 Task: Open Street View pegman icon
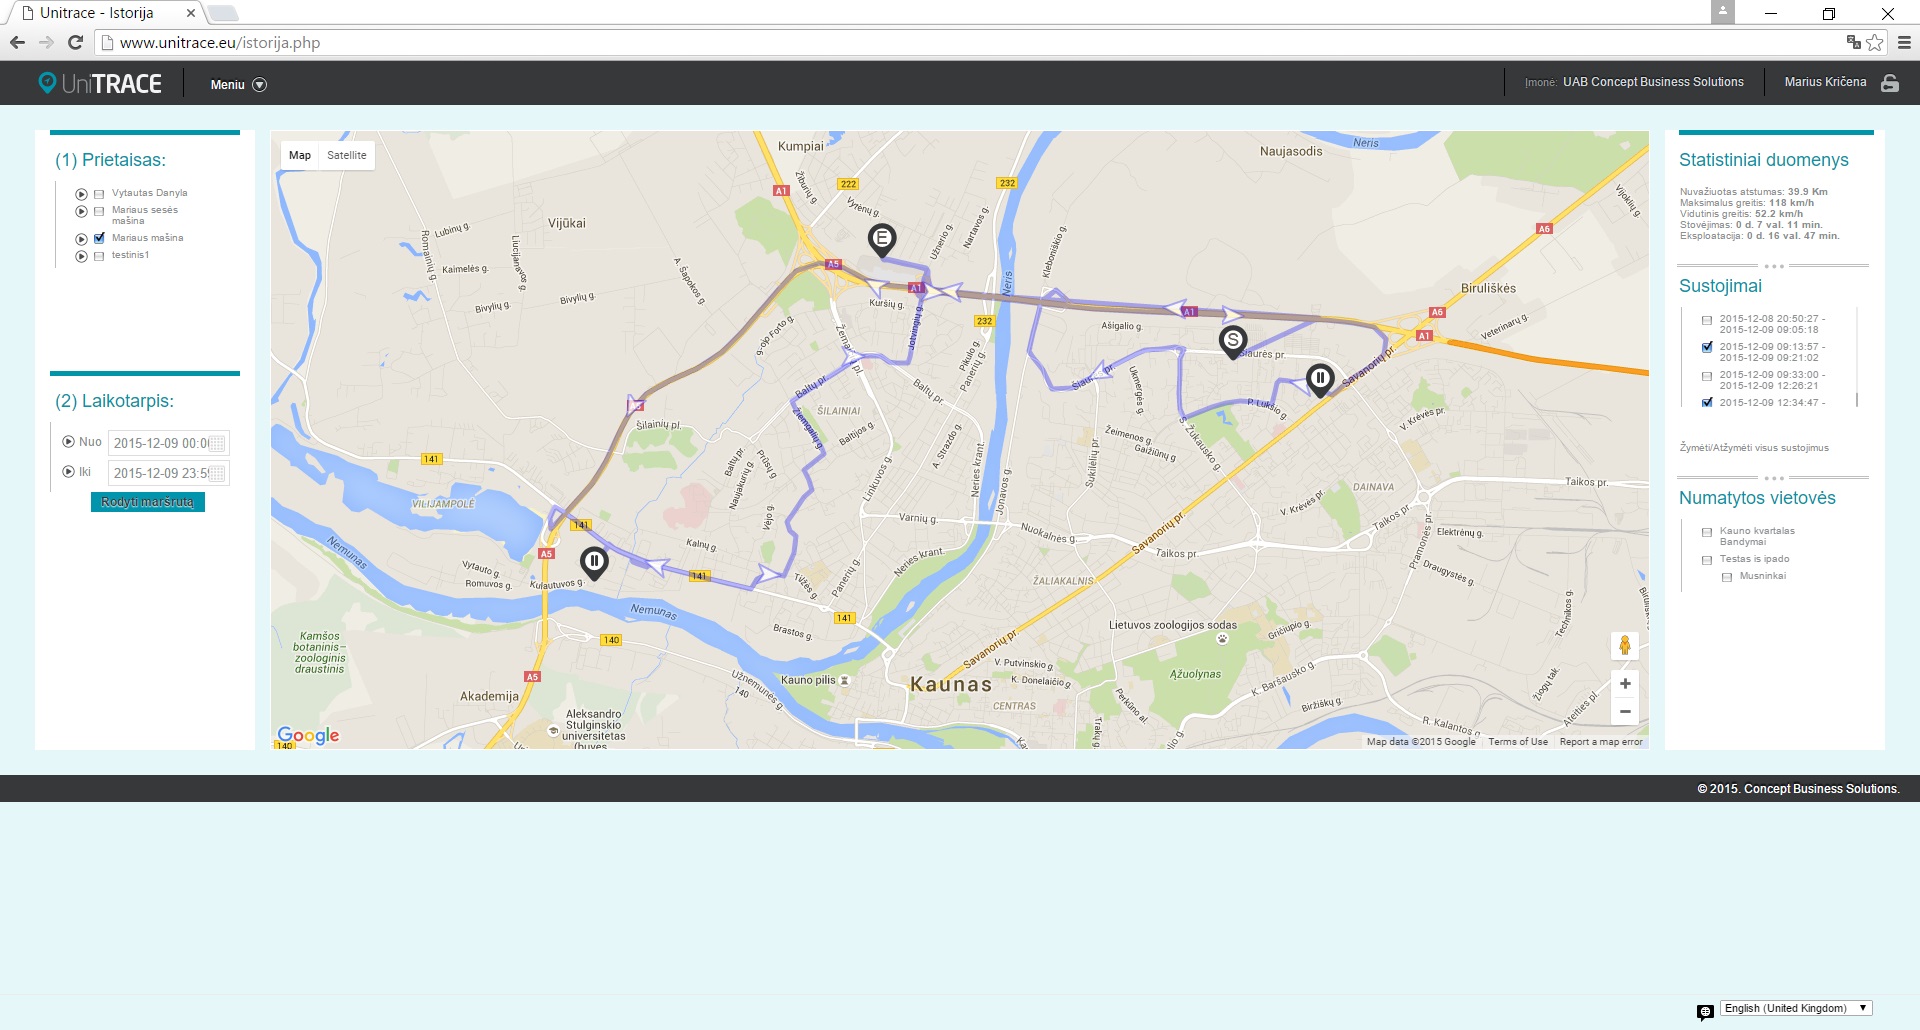(x=1625, y=645)
